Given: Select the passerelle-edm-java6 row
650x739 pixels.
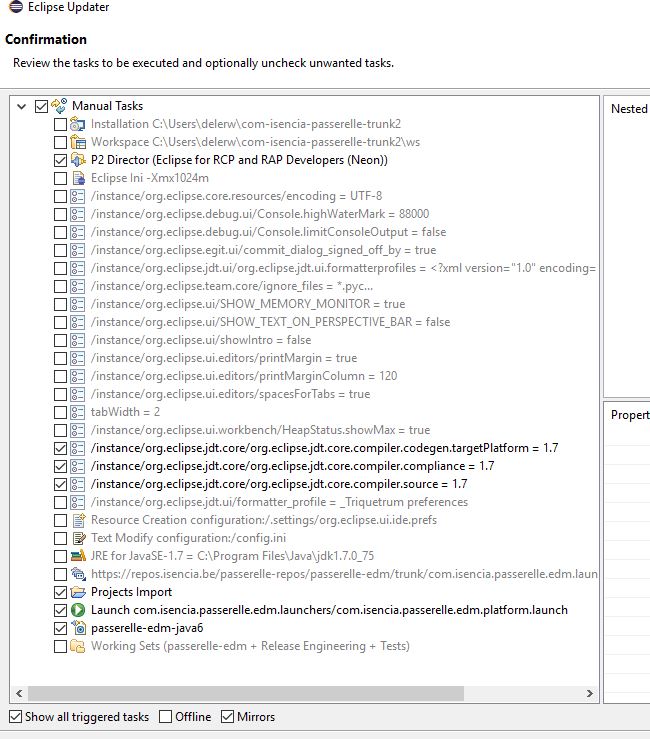Looking at the screenshot, I should [x=147, y=628].
